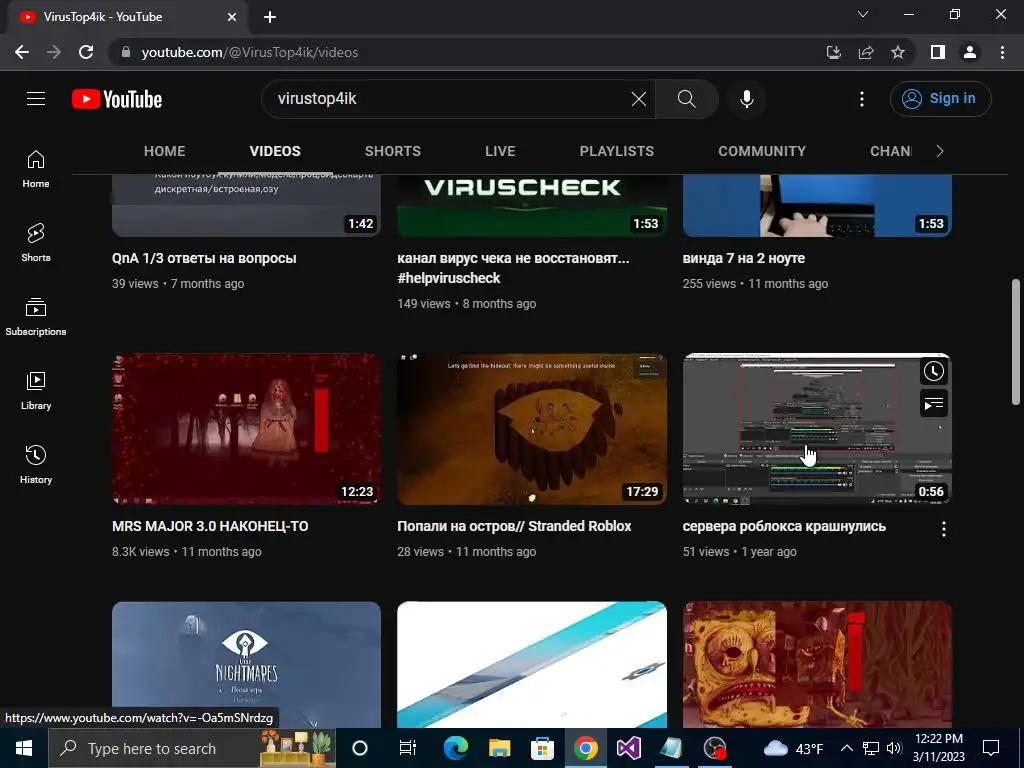Bookmark this page with star
This screenshot has width=1024, height=768.
898,52
